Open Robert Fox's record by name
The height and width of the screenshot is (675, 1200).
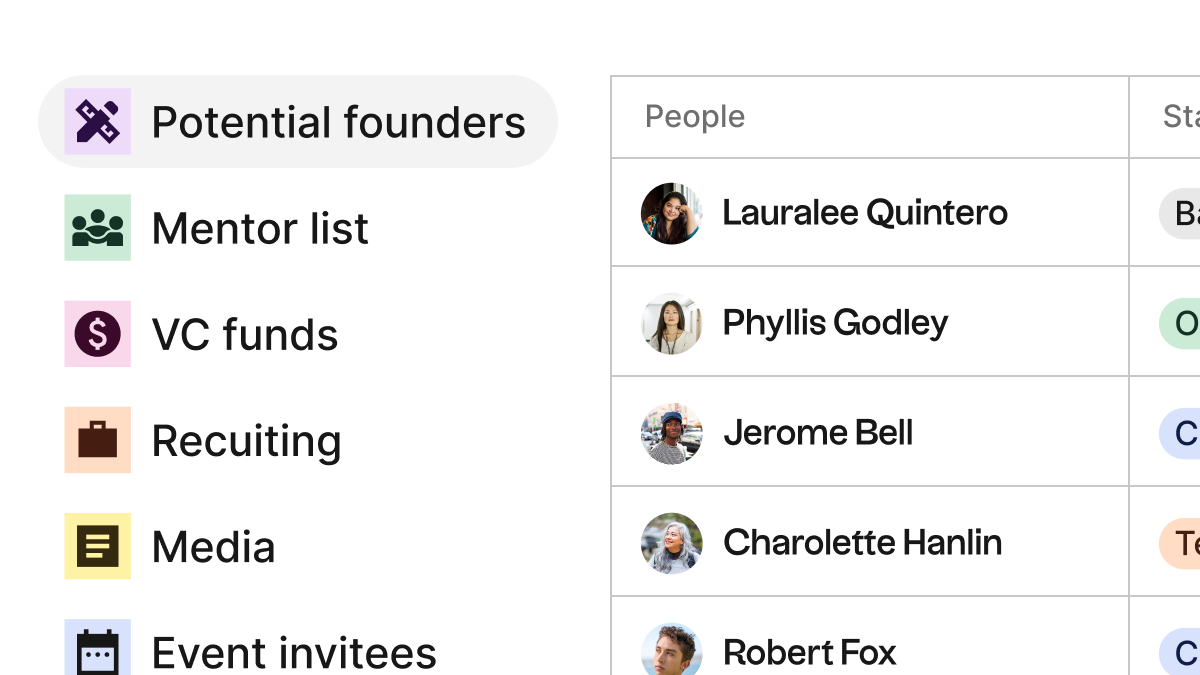[809, 652]
